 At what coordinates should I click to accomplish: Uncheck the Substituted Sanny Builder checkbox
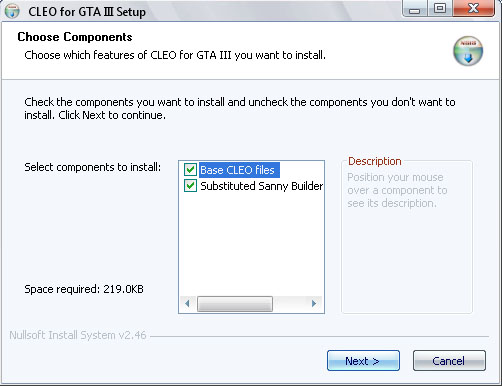pos(190,186)
